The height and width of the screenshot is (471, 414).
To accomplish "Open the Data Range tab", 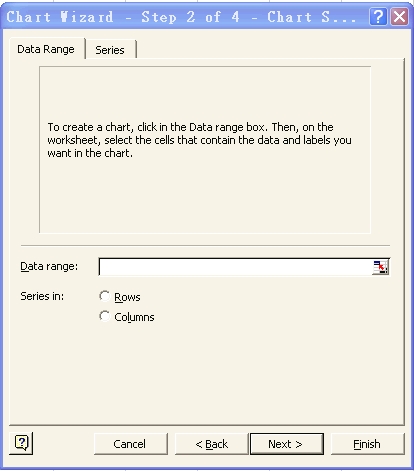I will [x=46, y=49].
